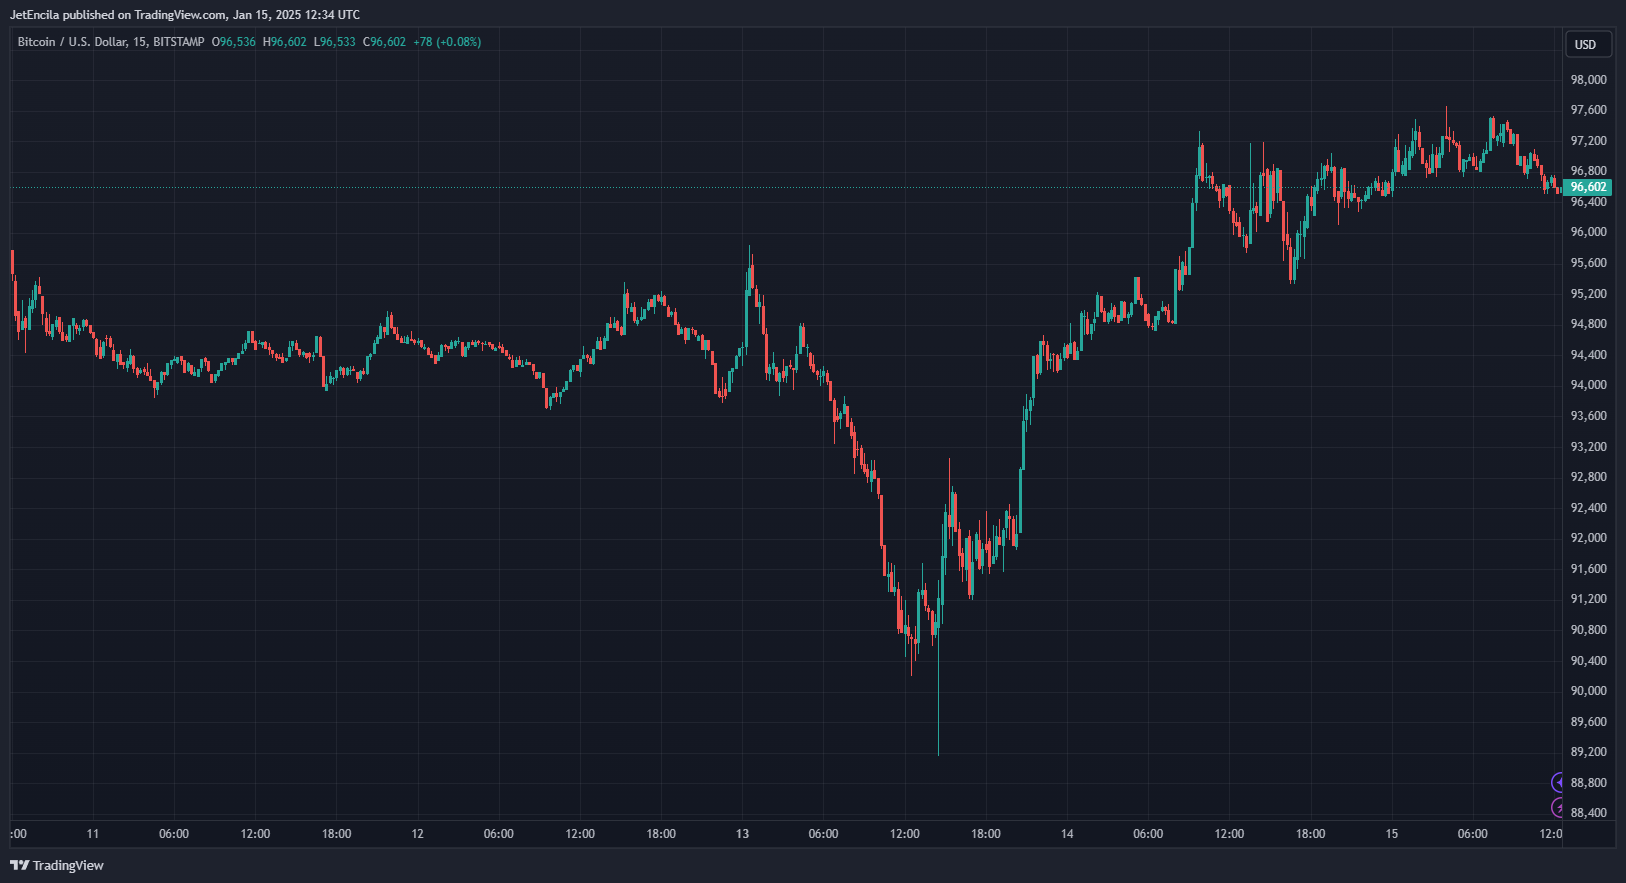The image size is (1626, 883).
Task: Click the 90,000 level on price axis
Action: click(x=1588, y=691)
